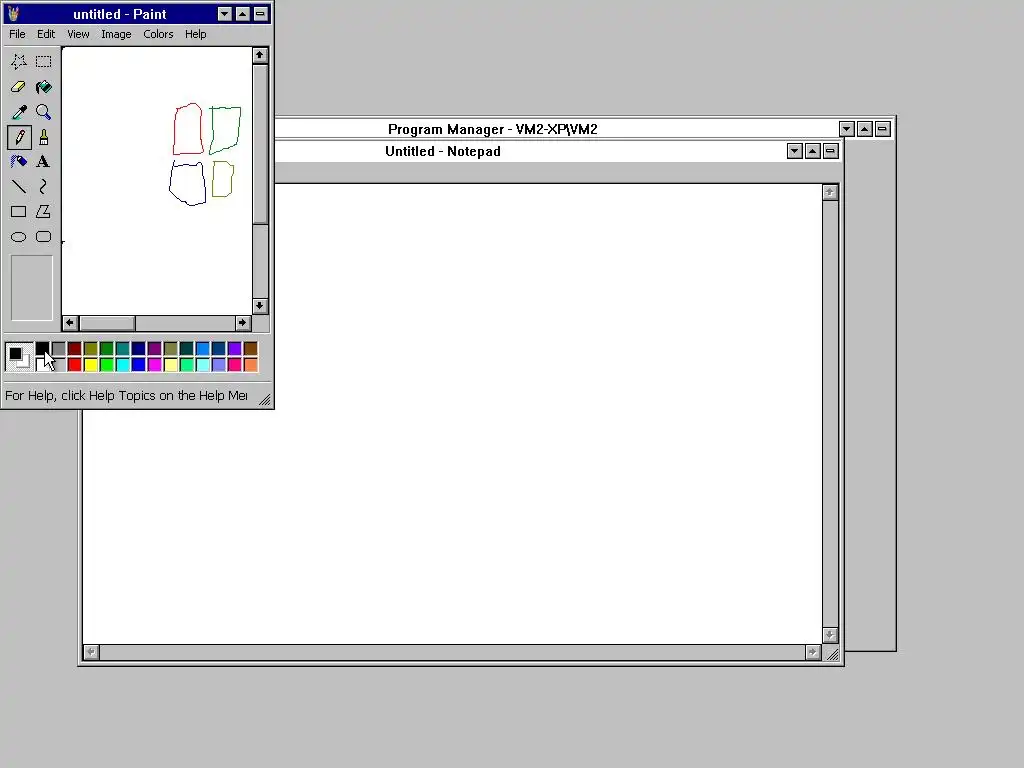Click the 'Program Manager - VM2-XP\VM2' title text
The height and width of the screenshot is (768, 1024).
click(492, 129)
